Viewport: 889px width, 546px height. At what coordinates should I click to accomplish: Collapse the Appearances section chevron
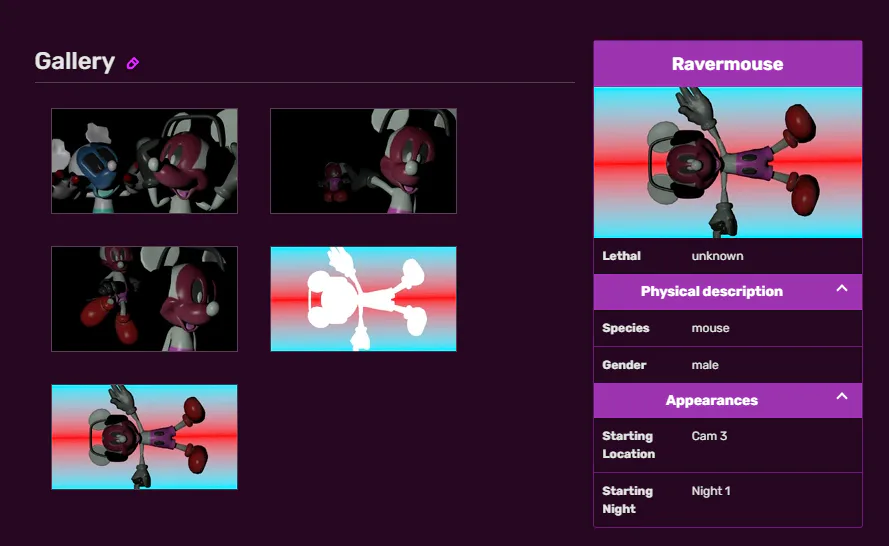842,397
